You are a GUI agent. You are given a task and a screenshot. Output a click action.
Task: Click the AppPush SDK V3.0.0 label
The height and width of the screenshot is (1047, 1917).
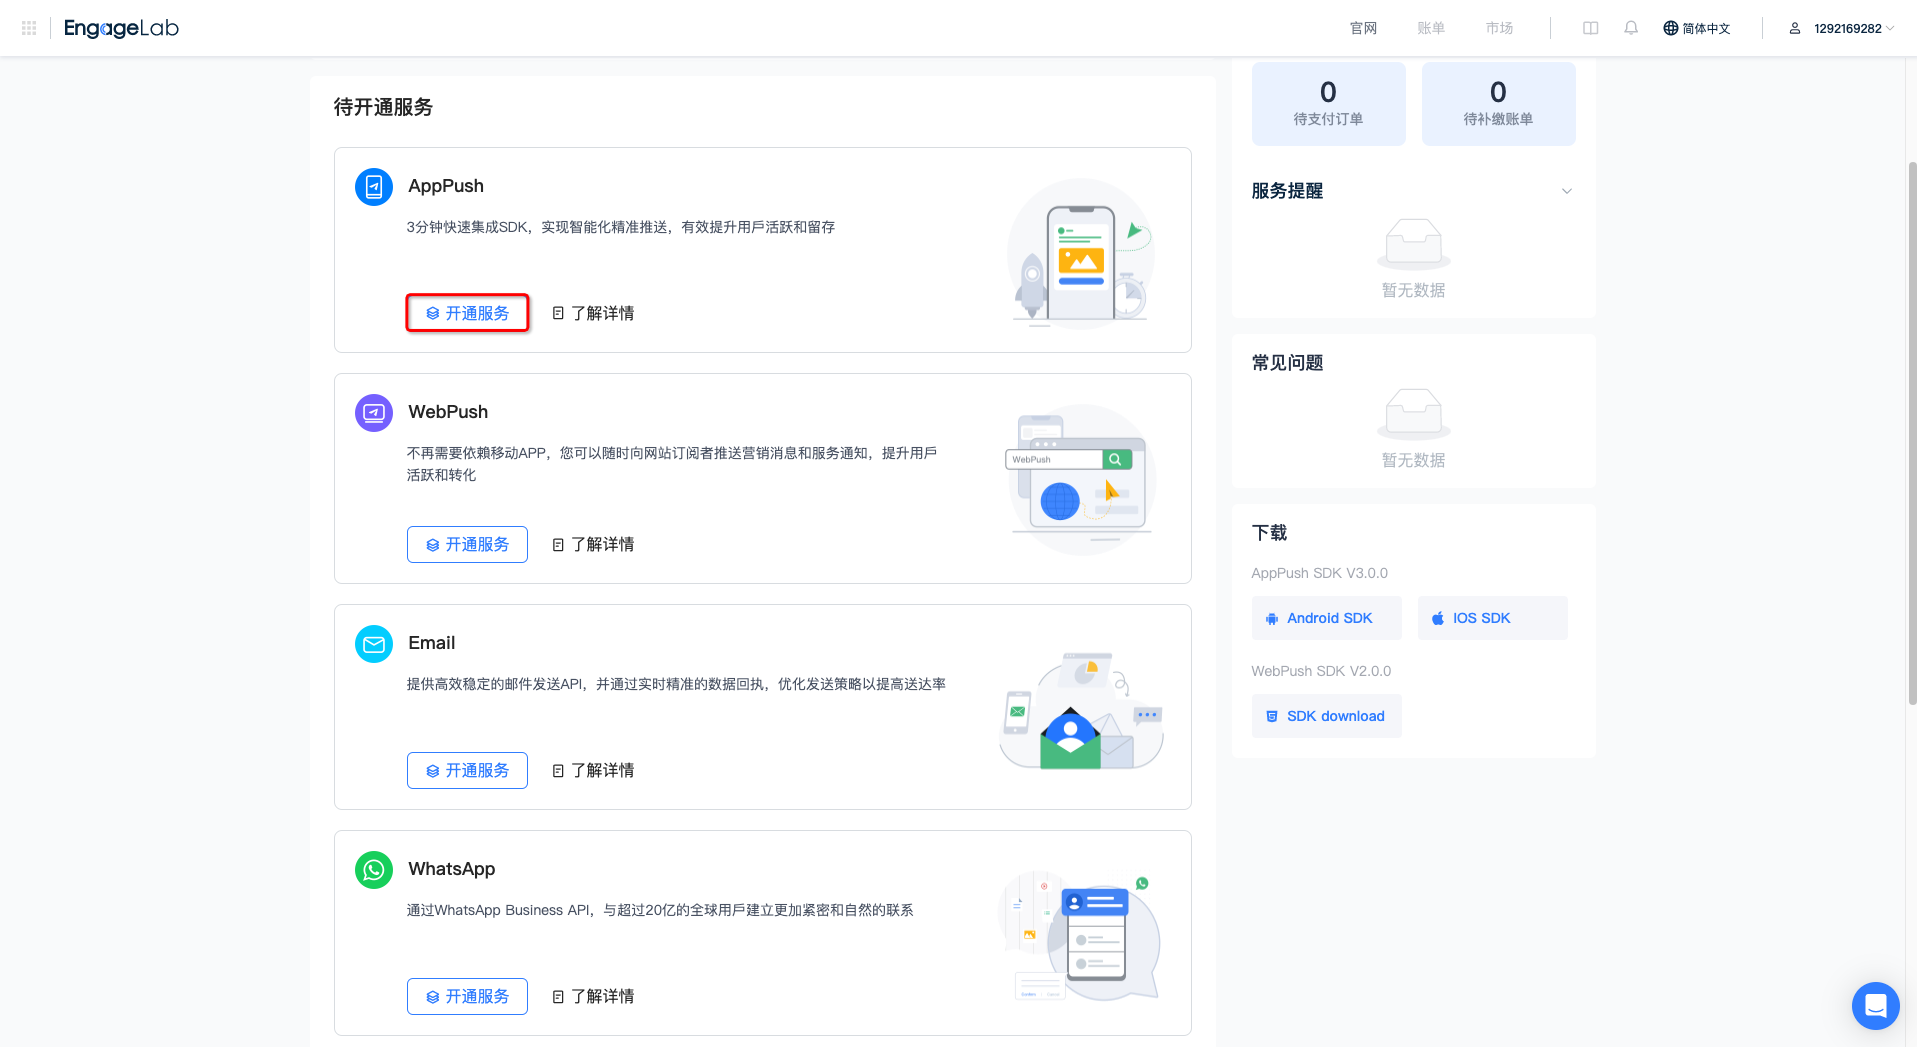click(1319, 573)
